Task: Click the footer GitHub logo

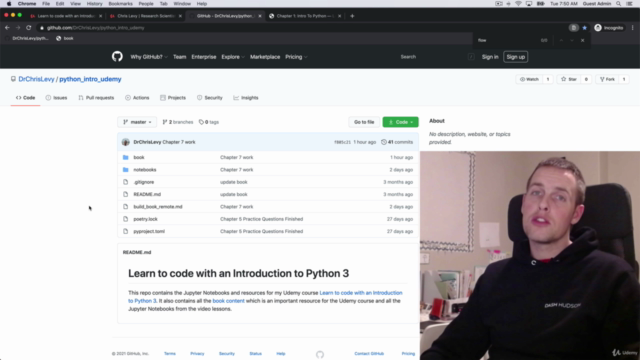Action: (320, 354)
